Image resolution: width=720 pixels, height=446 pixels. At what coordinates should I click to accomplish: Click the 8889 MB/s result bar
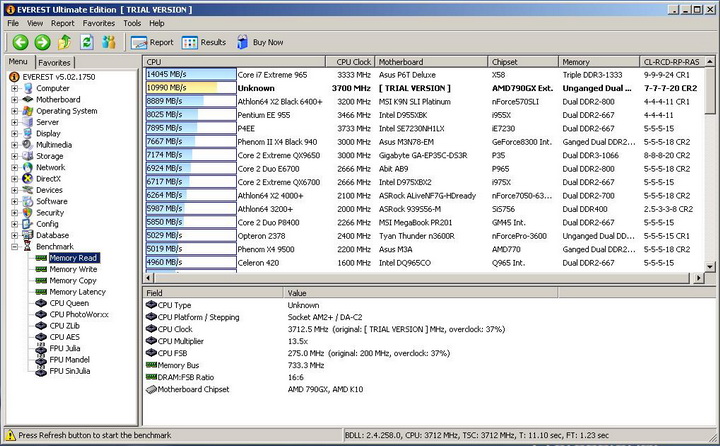coord(191,101)
